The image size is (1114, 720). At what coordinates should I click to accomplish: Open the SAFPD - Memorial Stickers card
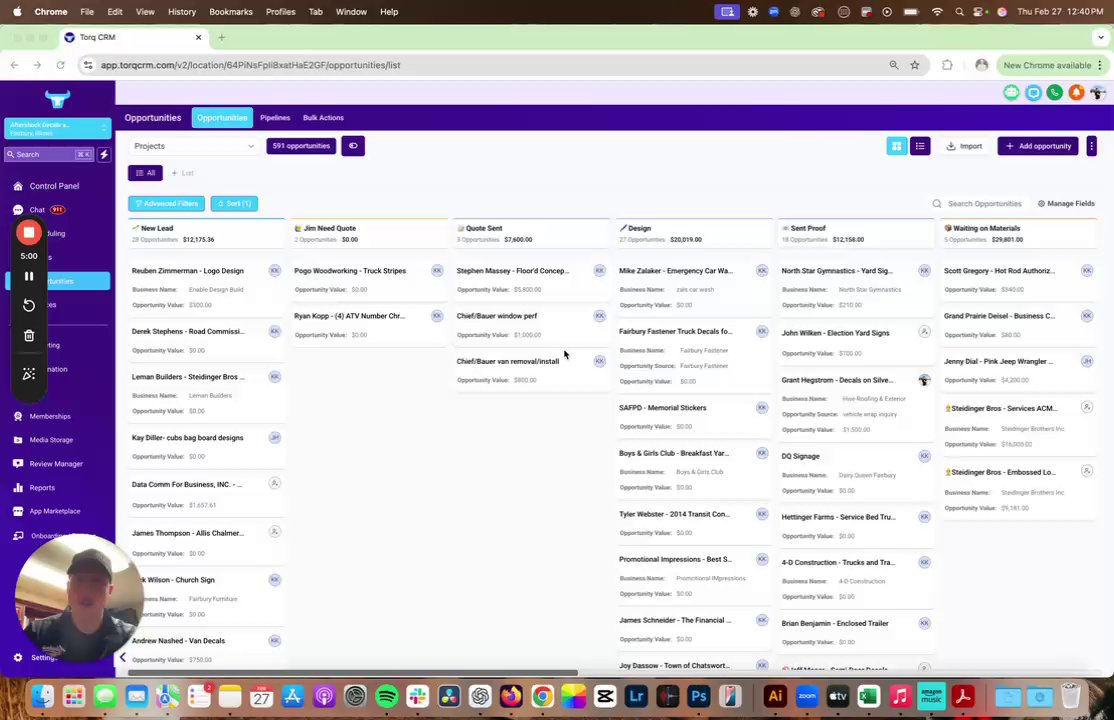694,417
